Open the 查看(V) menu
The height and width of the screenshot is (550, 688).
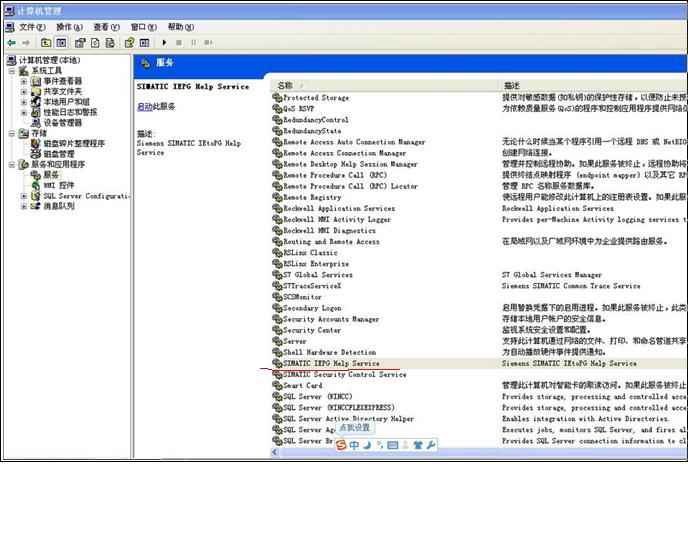(x=107, y=27)
